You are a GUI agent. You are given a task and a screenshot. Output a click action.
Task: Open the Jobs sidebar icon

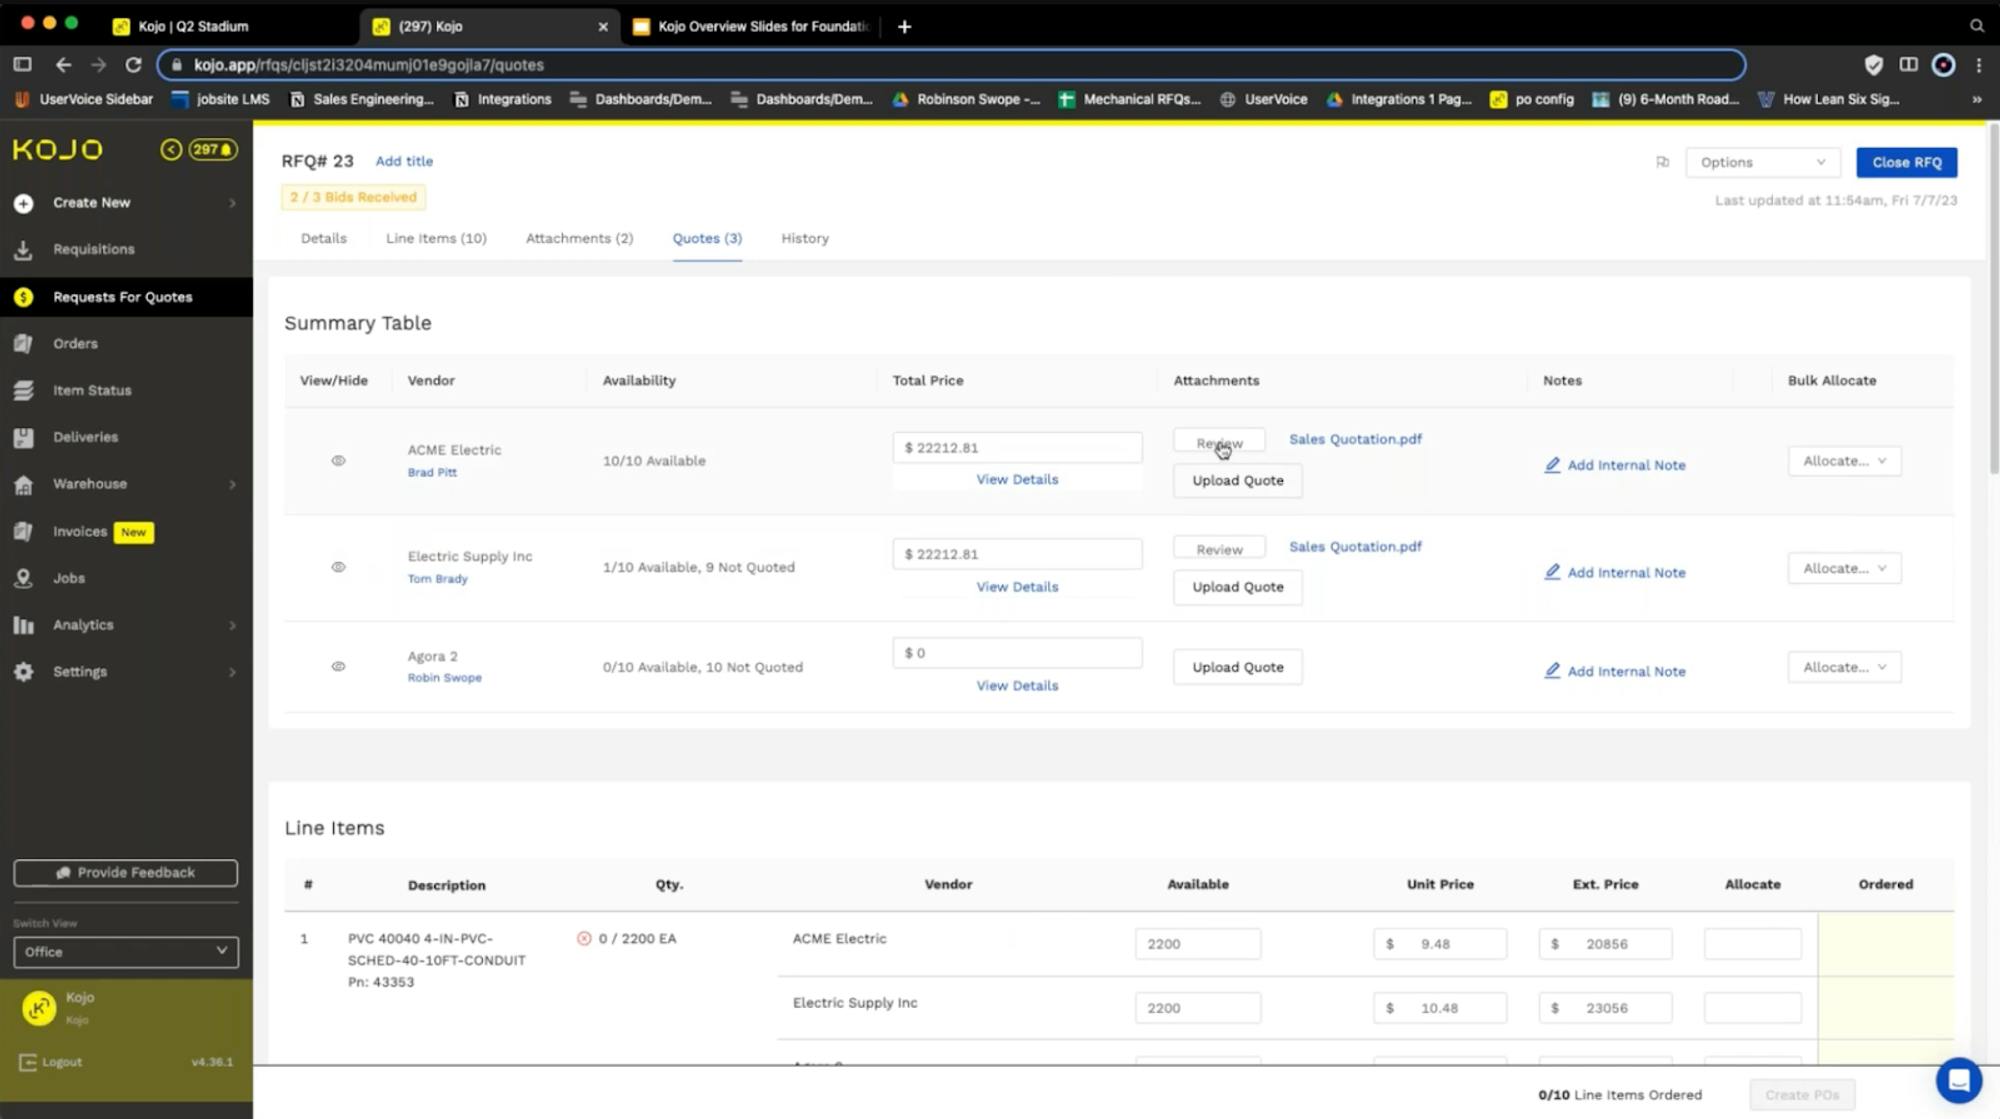tap(23, 579)
